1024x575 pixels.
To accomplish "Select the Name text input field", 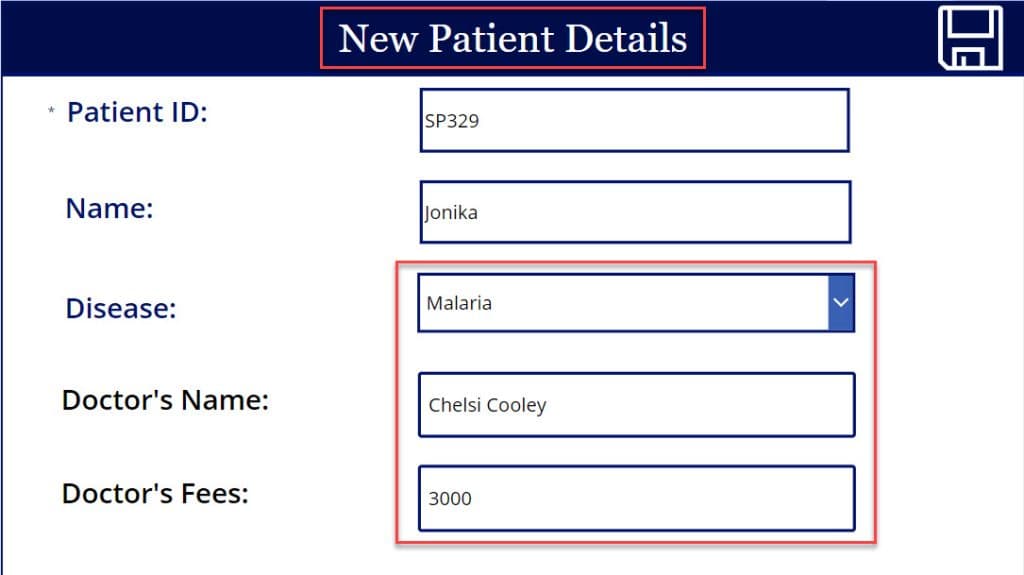I will [x=635, y=212].
